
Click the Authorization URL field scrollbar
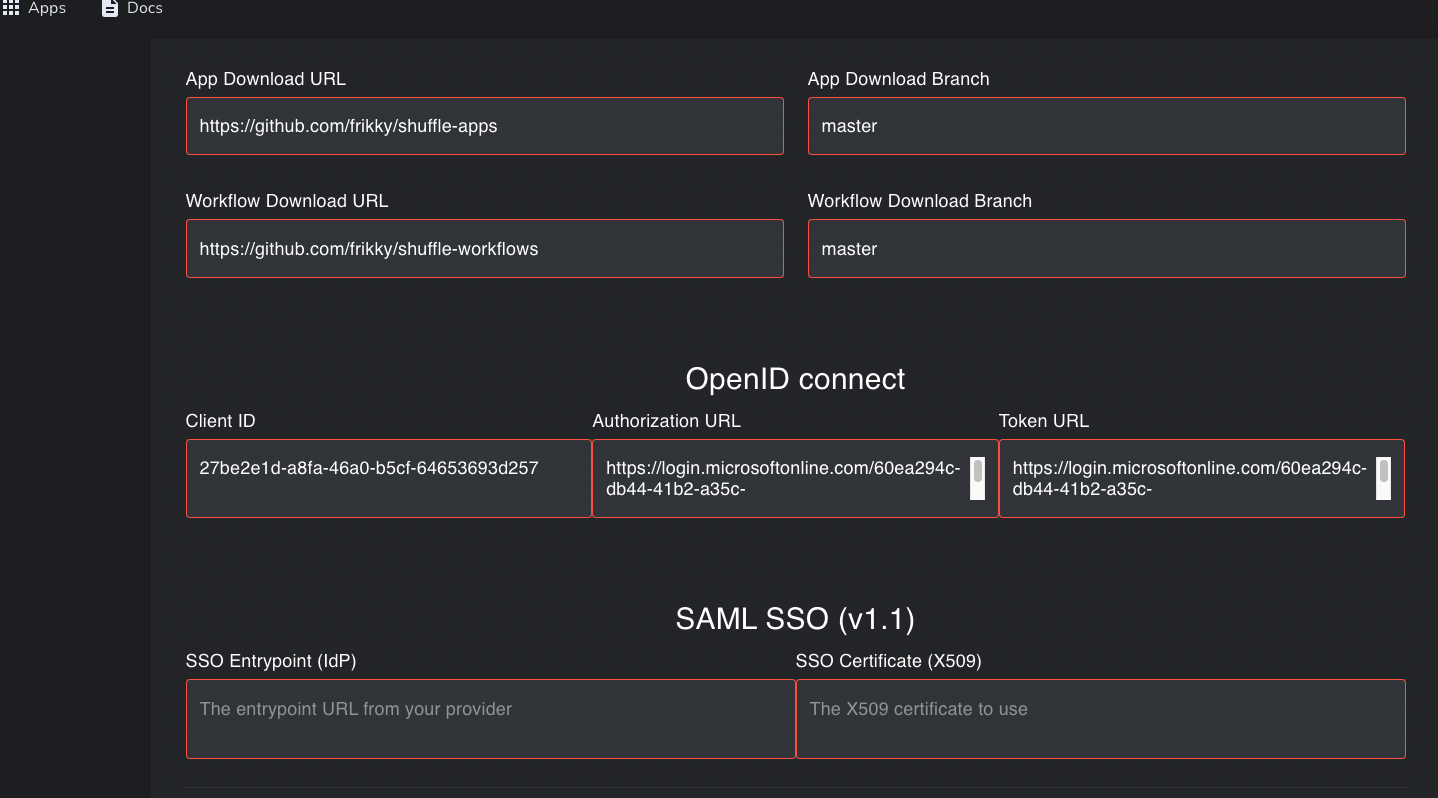977,478
